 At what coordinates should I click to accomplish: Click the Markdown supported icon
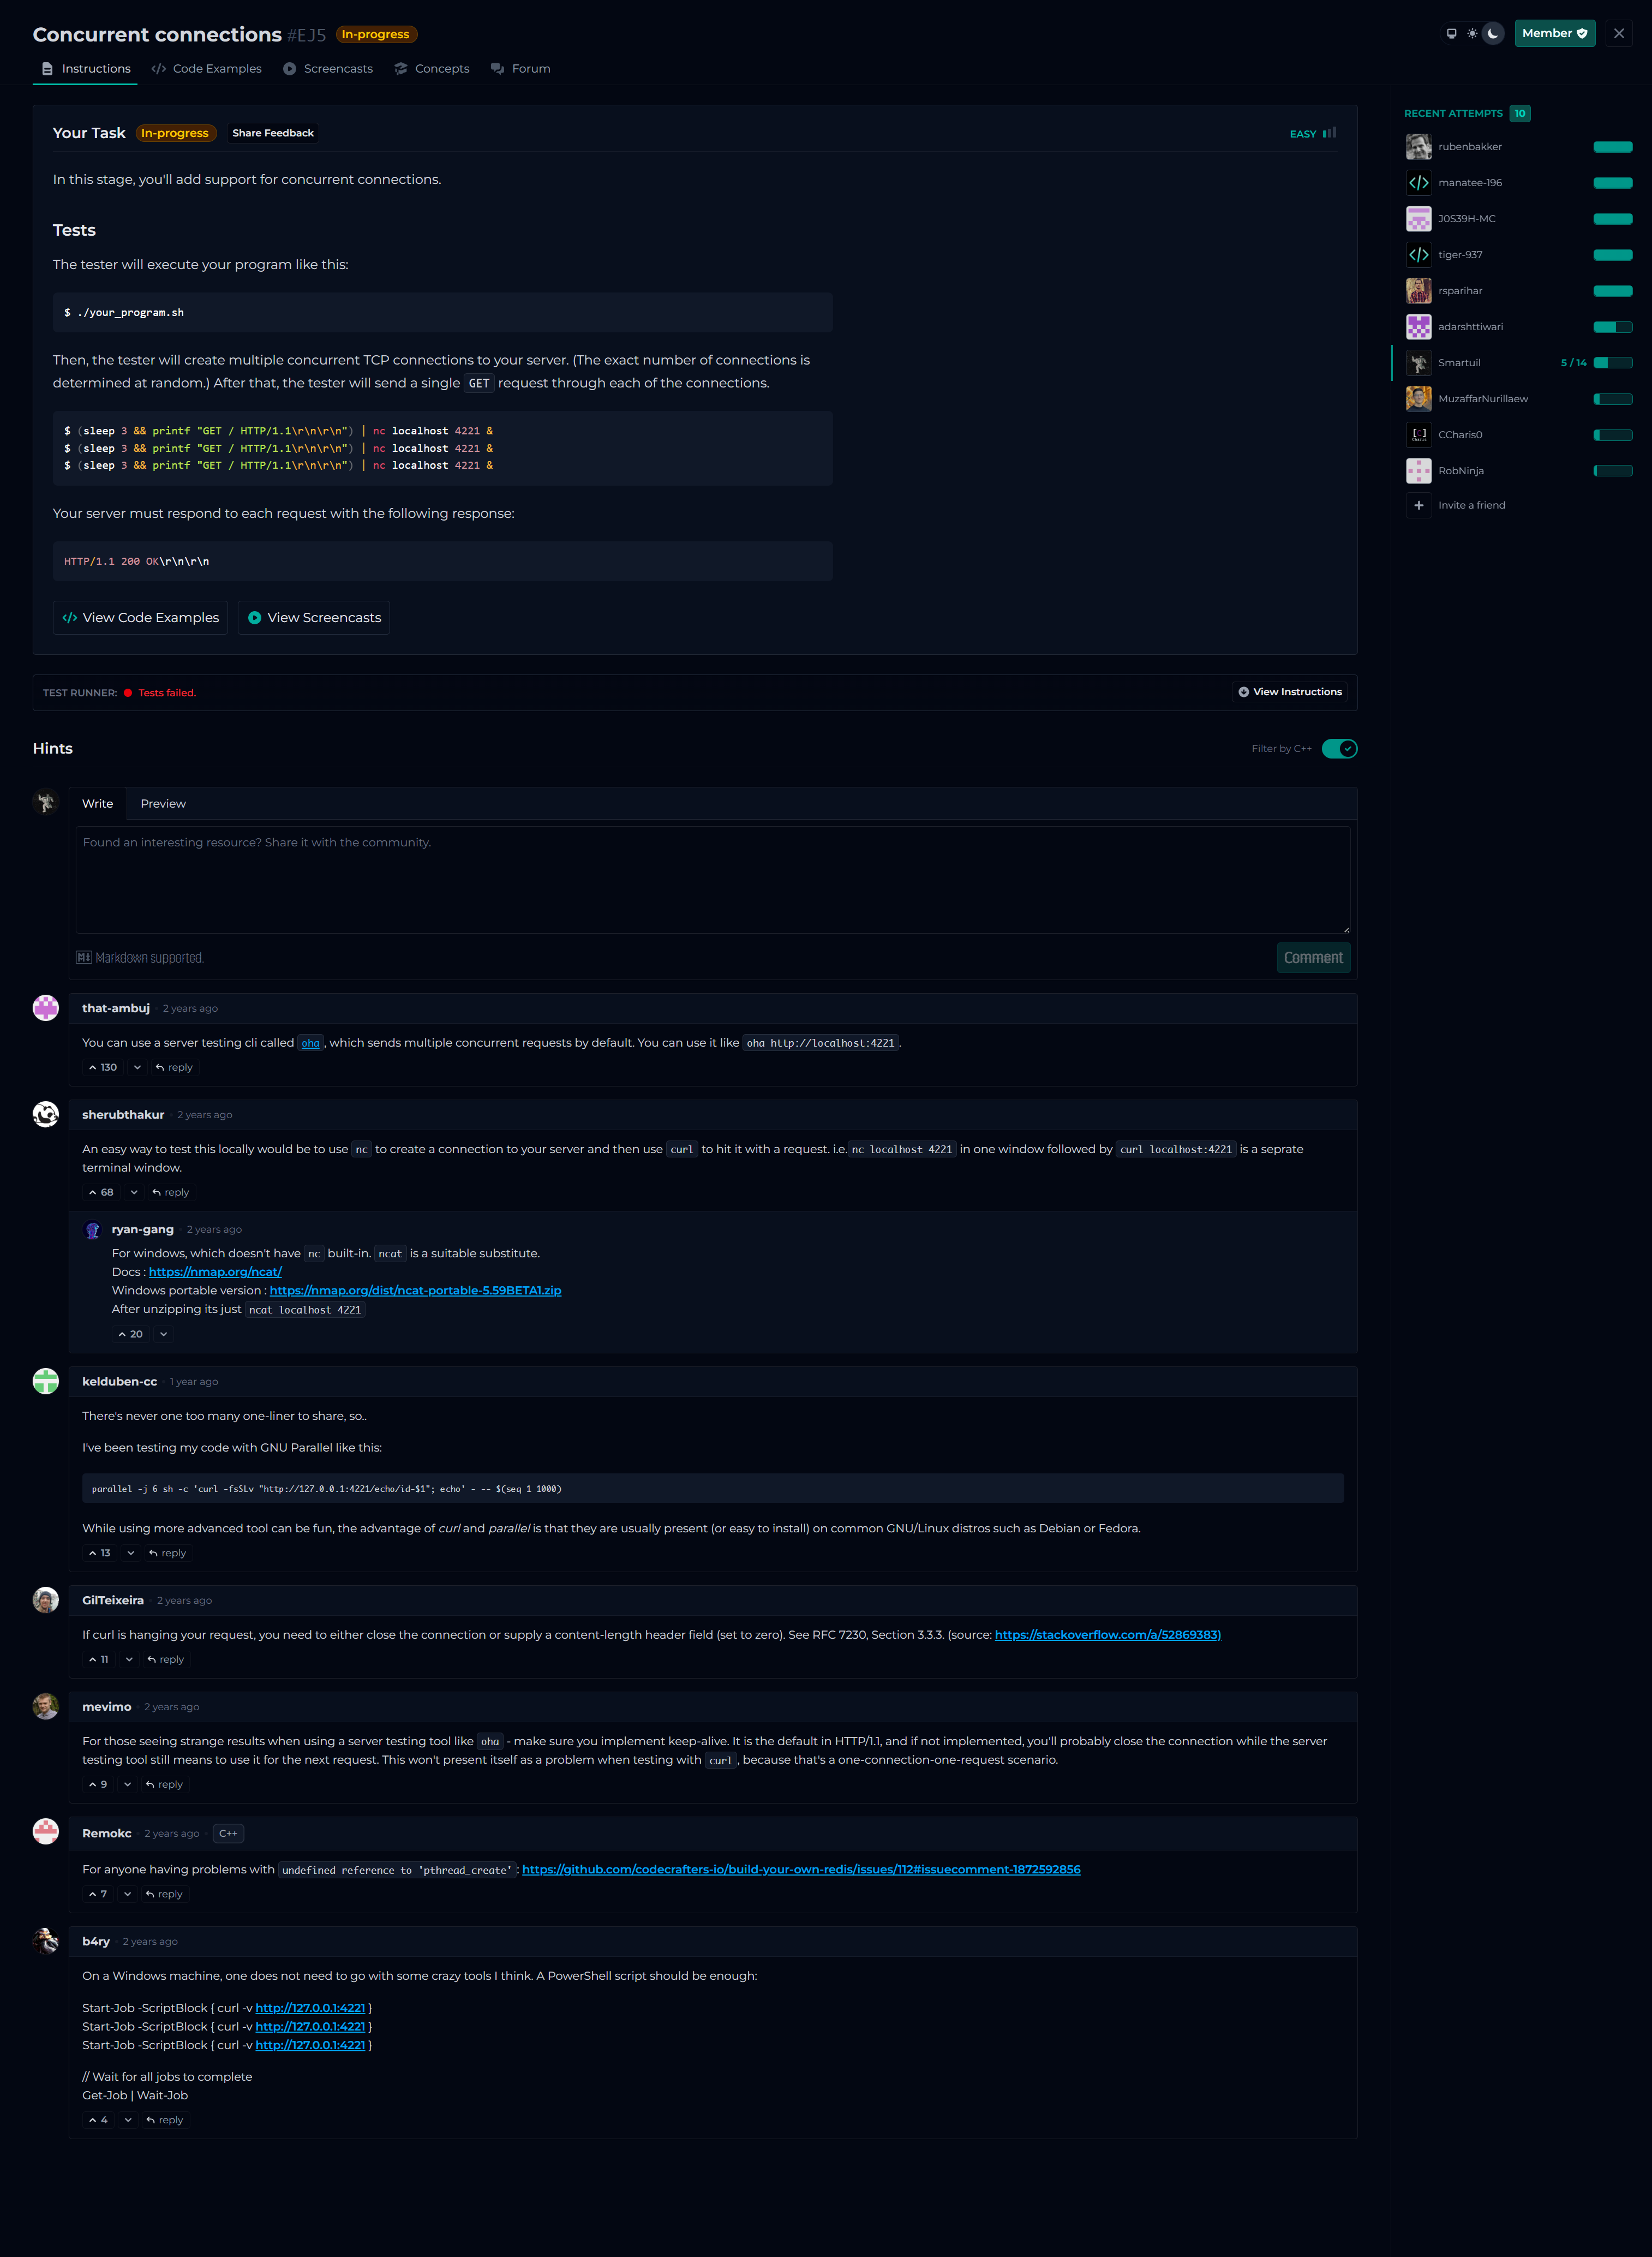[84, 958]
